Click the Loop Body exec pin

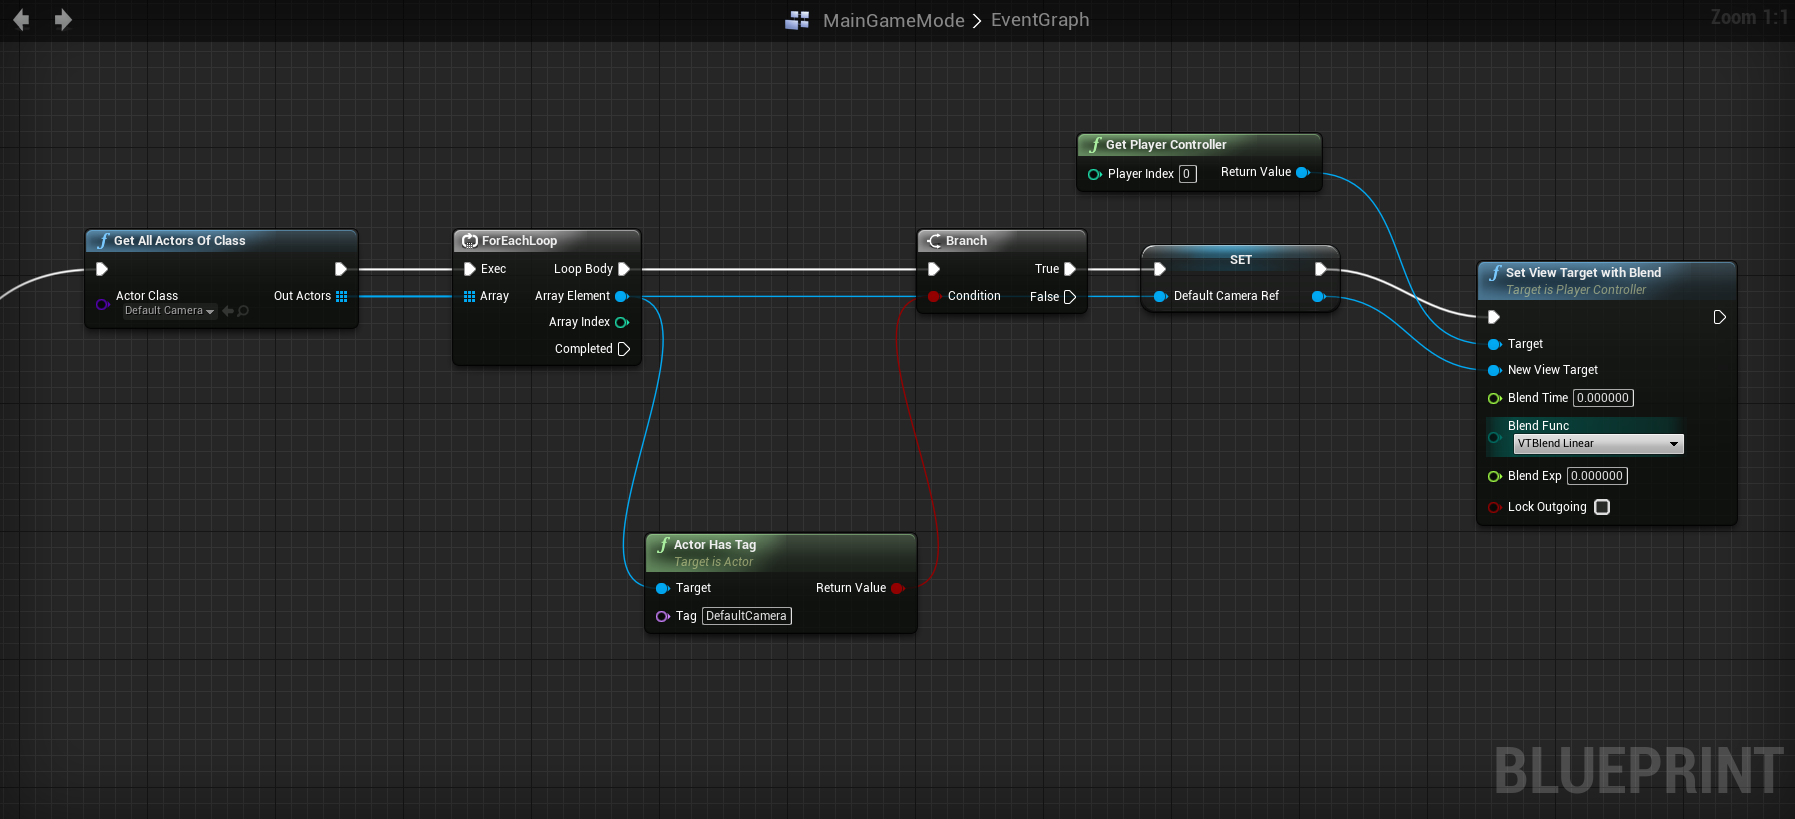(624, 269)
